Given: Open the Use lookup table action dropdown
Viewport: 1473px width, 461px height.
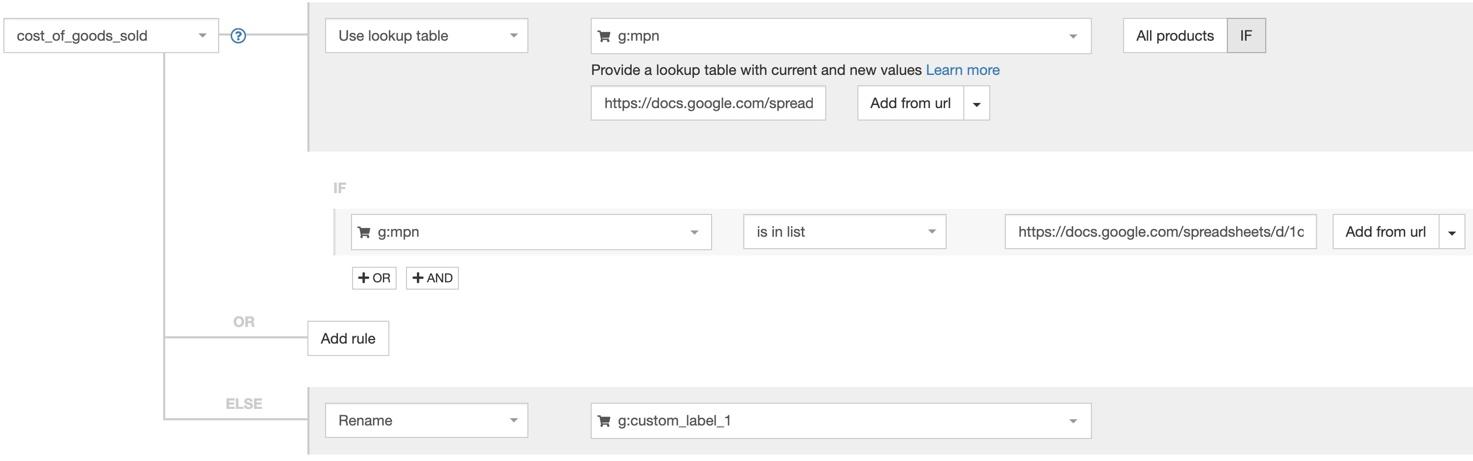Looking at the screenshot, I should coord(426,36).
